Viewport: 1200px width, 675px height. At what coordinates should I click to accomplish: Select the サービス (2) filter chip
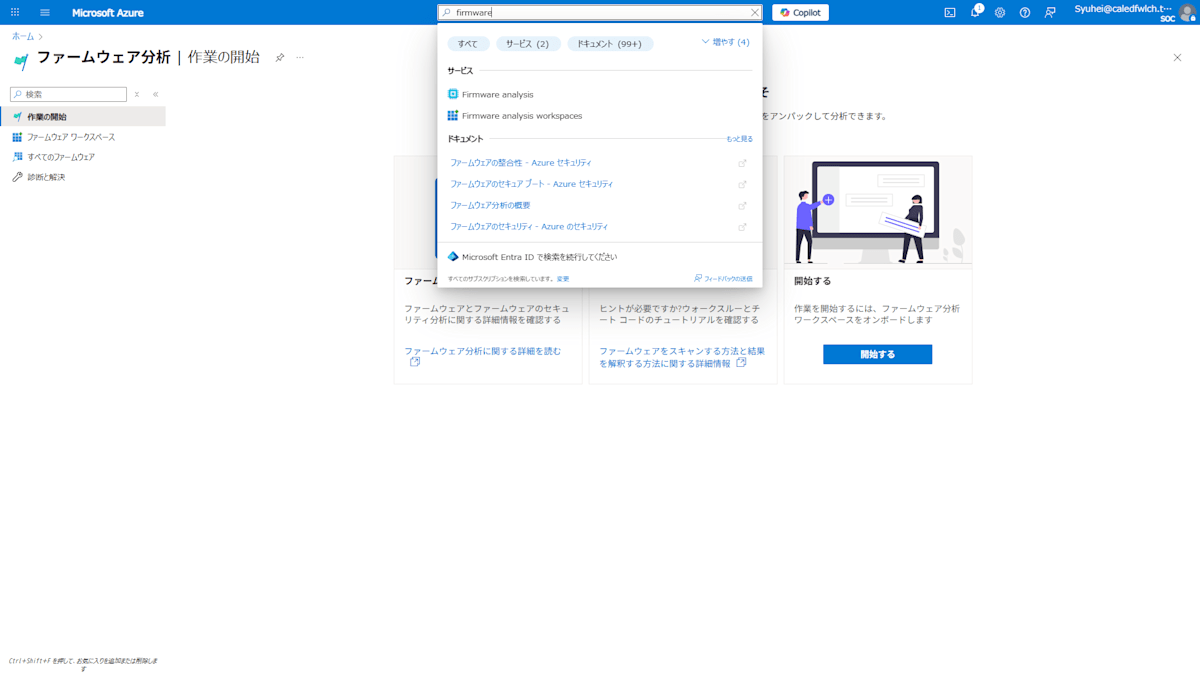click(528, 44)
